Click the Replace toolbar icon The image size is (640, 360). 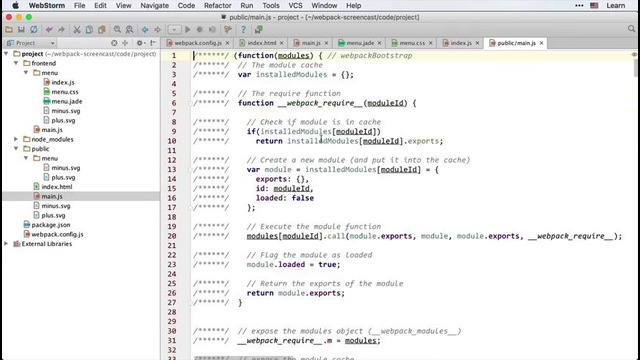tap(129, 30)
